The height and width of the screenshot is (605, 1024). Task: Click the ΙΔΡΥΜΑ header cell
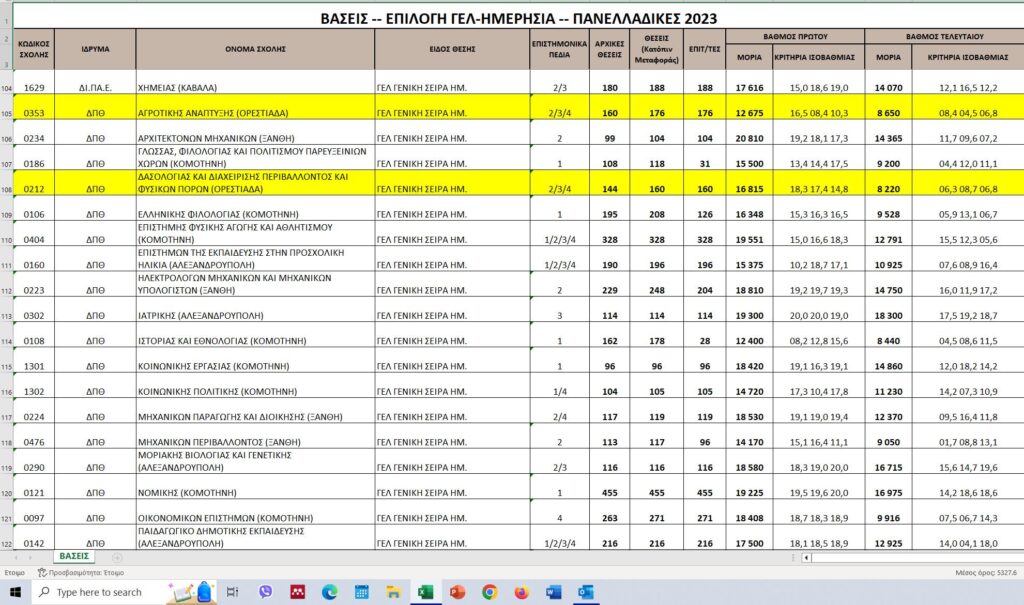(95, 49)
